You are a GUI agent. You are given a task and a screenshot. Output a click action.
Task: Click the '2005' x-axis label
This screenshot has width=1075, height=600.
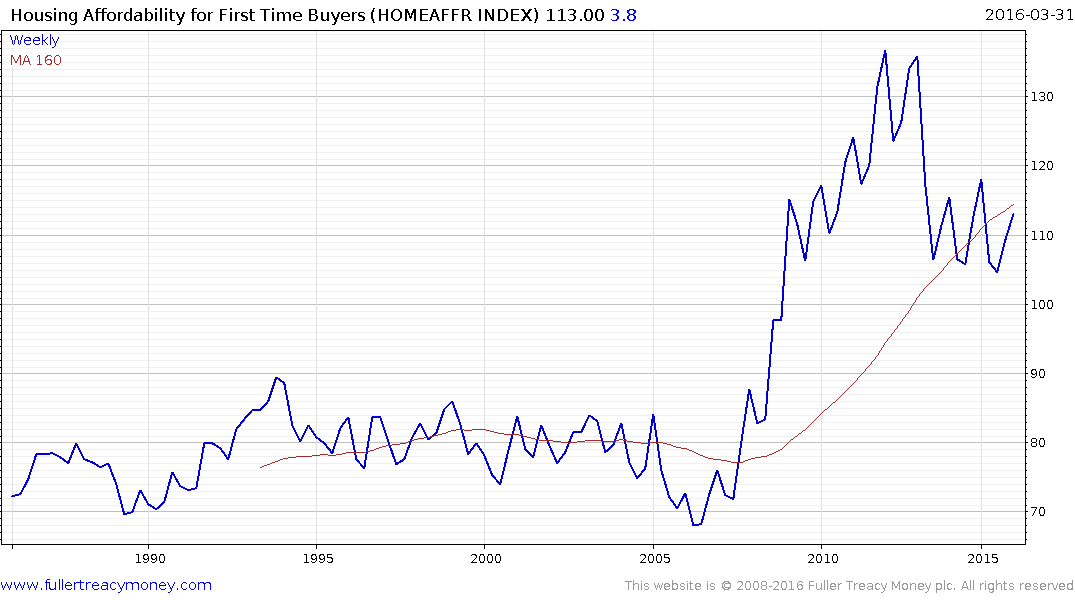655,558
